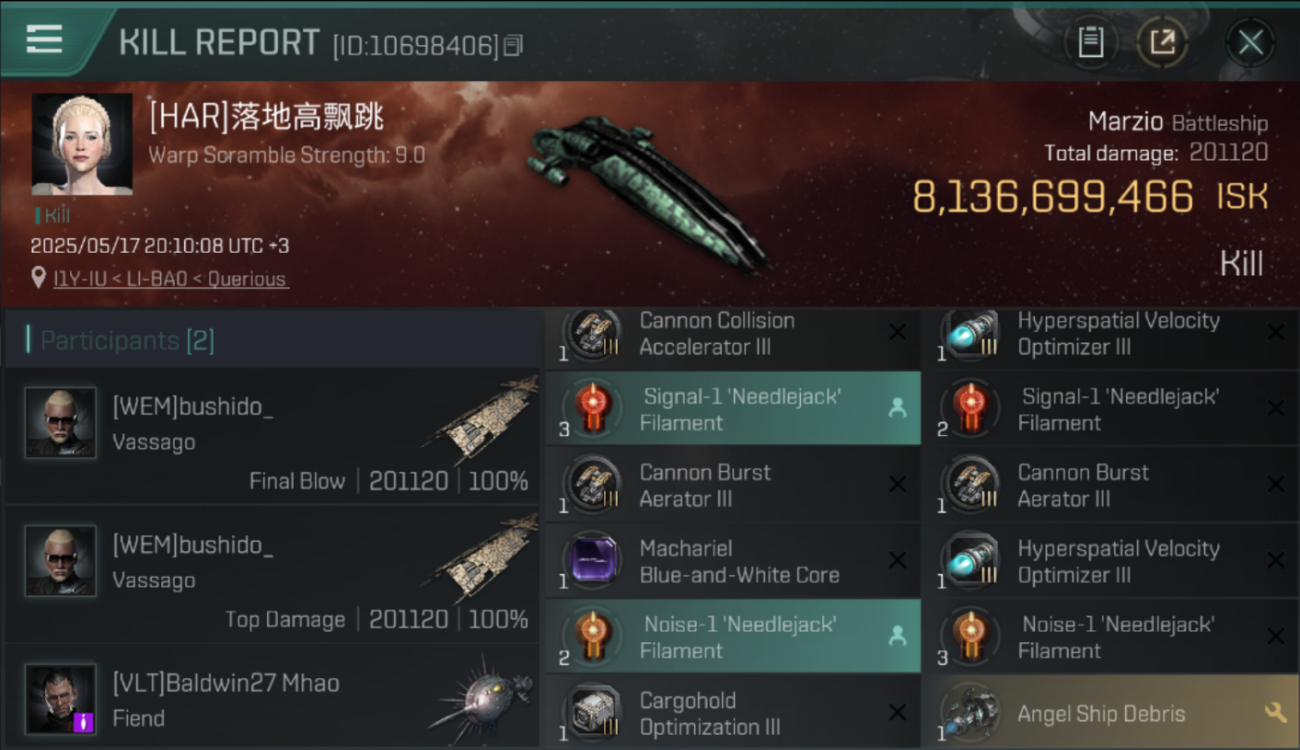Share the kill report externally
The height and width of the screenshot is (750, 1300).
1162,42
